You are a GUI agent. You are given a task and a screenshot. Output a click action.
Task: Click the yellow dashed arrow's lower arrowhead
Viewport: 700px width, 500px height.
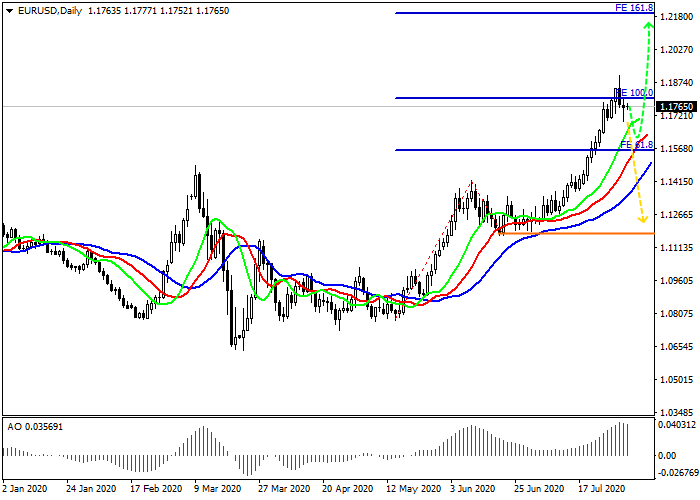click(643, 218)
